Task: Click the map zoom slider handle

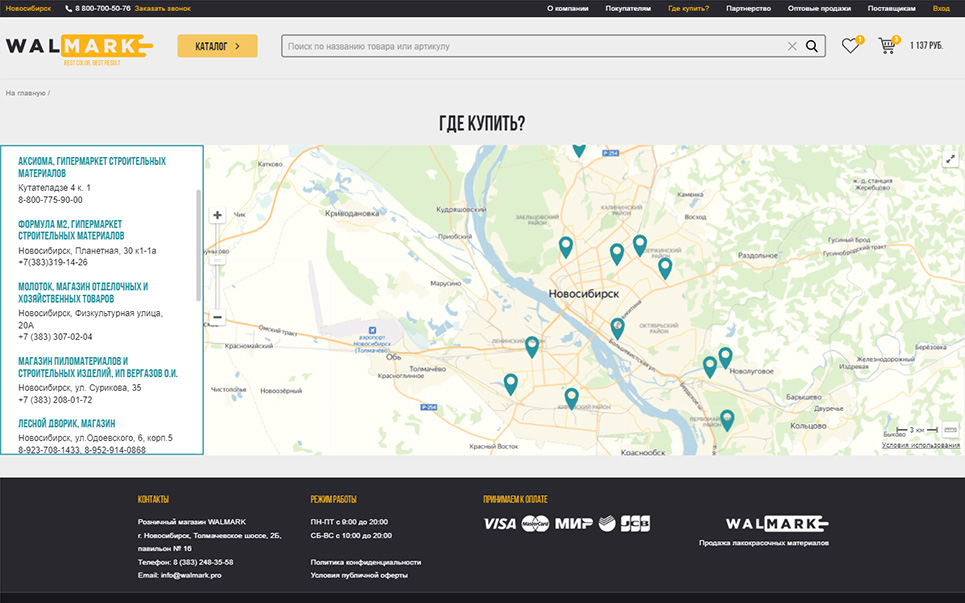Action: click(x=217, y=260)
